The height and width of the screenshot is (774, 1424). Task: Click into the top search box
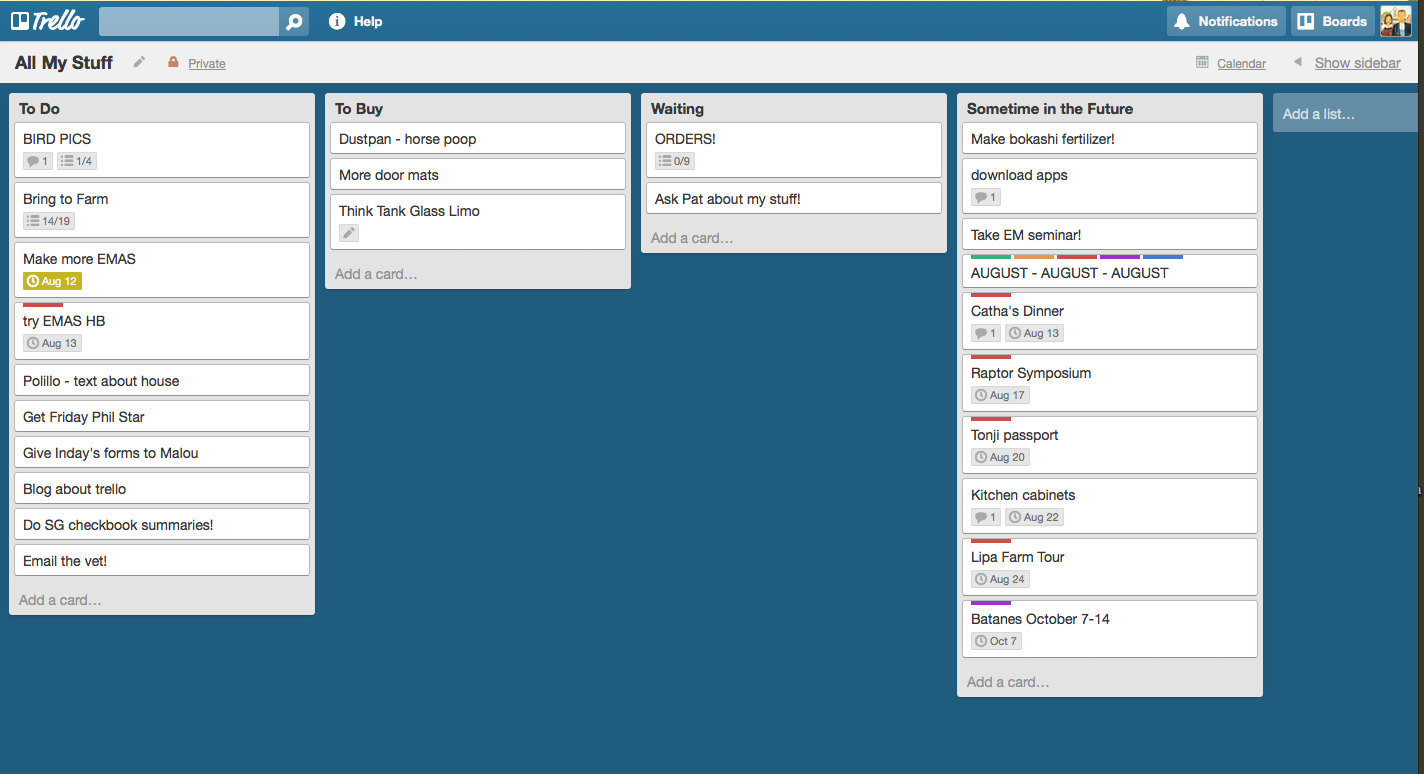[189, 21]
